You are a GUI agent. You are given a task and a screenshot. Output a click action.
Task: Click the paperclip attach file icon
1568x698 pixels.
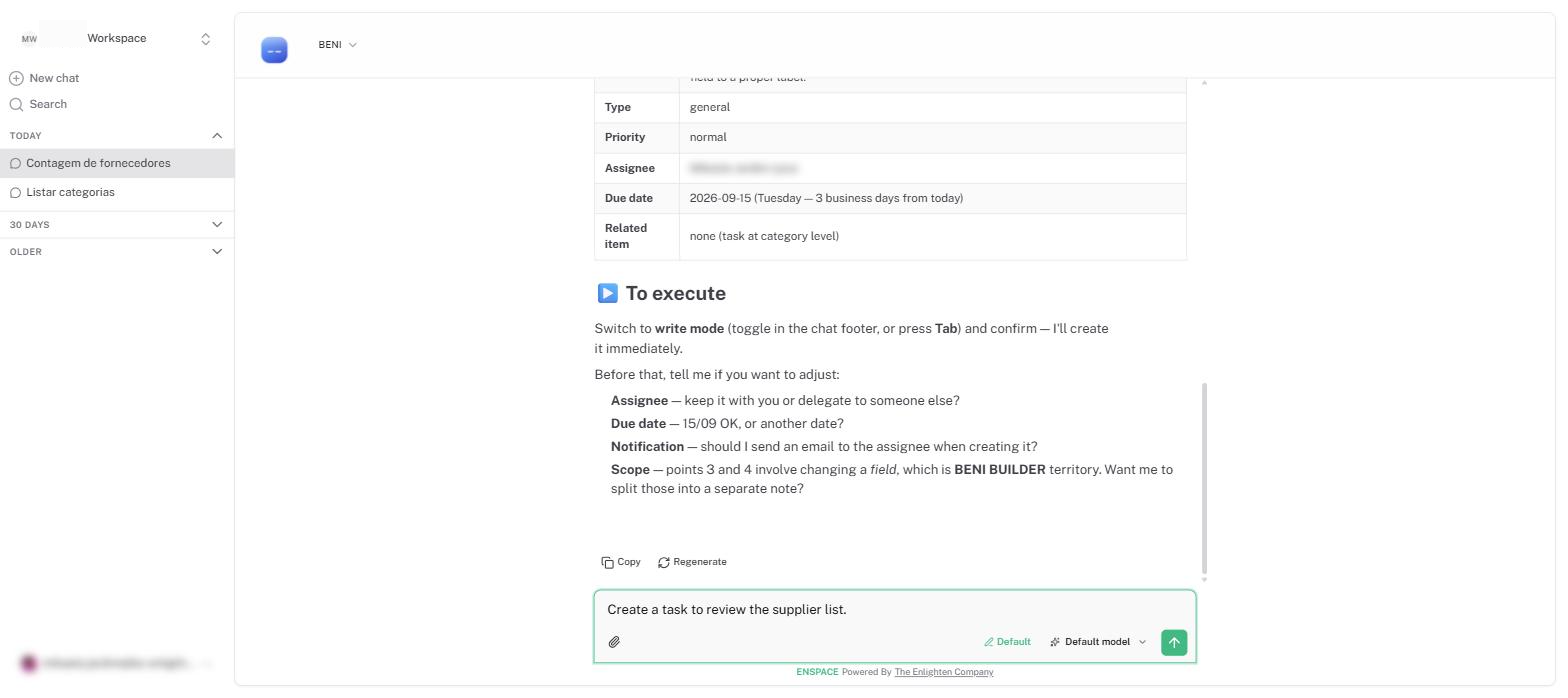pyautogui.click(x=614, y=642)
